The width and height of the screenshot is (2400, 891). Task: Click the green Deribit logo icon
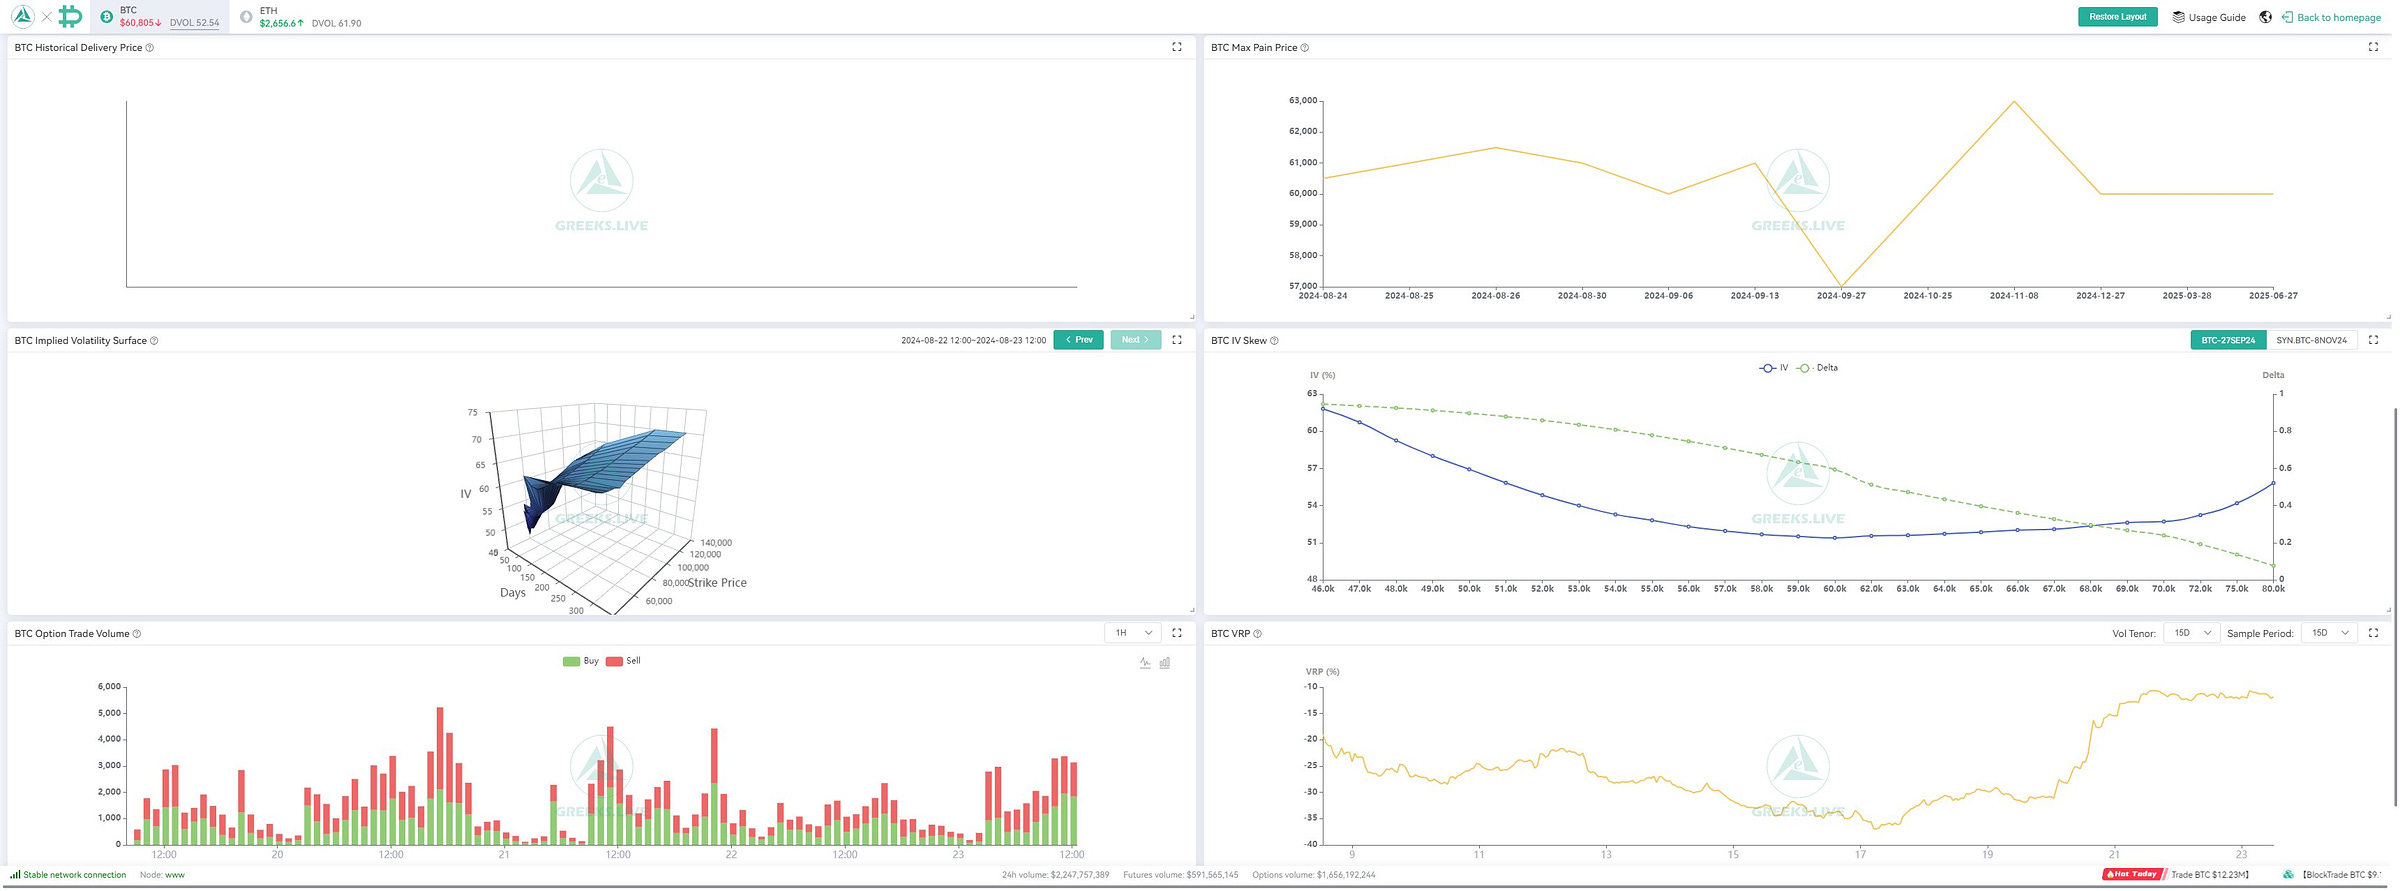(70, 16)
